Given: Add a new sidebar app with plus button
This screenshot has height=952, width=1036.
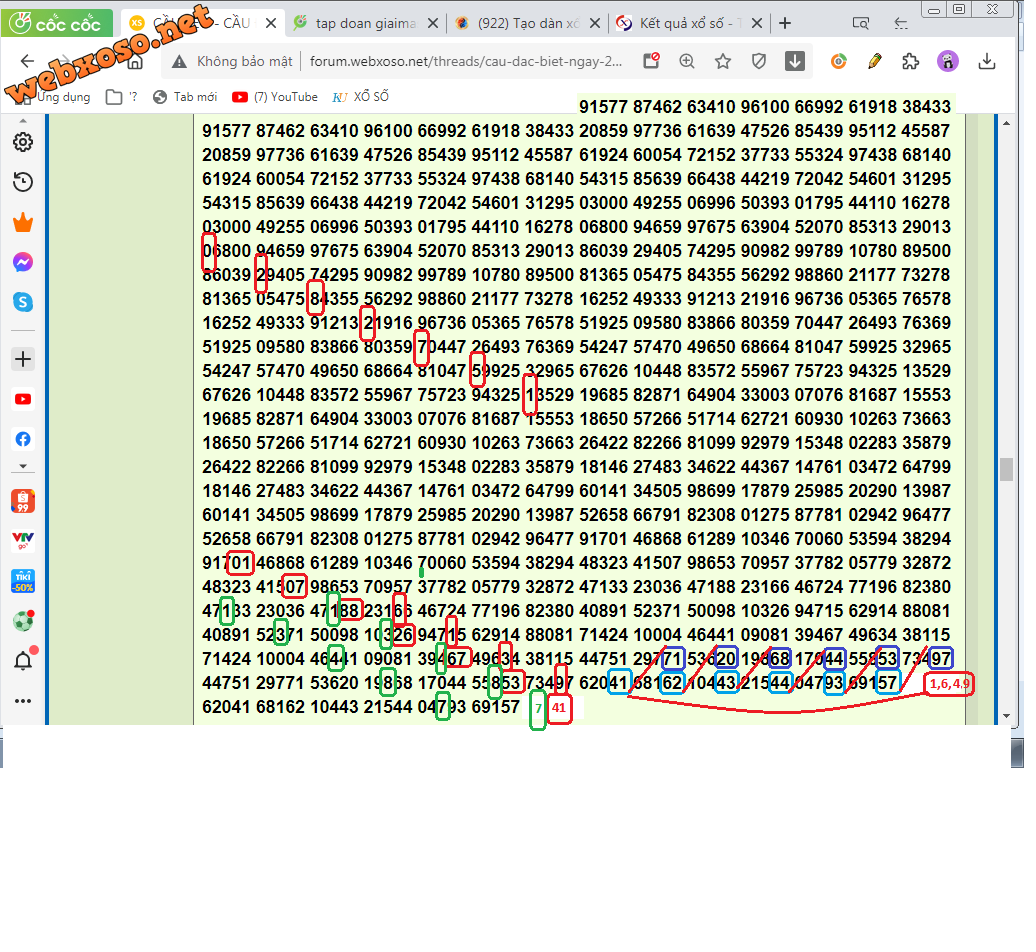Looking at the screenshot, I should click(x=22, y=359).
